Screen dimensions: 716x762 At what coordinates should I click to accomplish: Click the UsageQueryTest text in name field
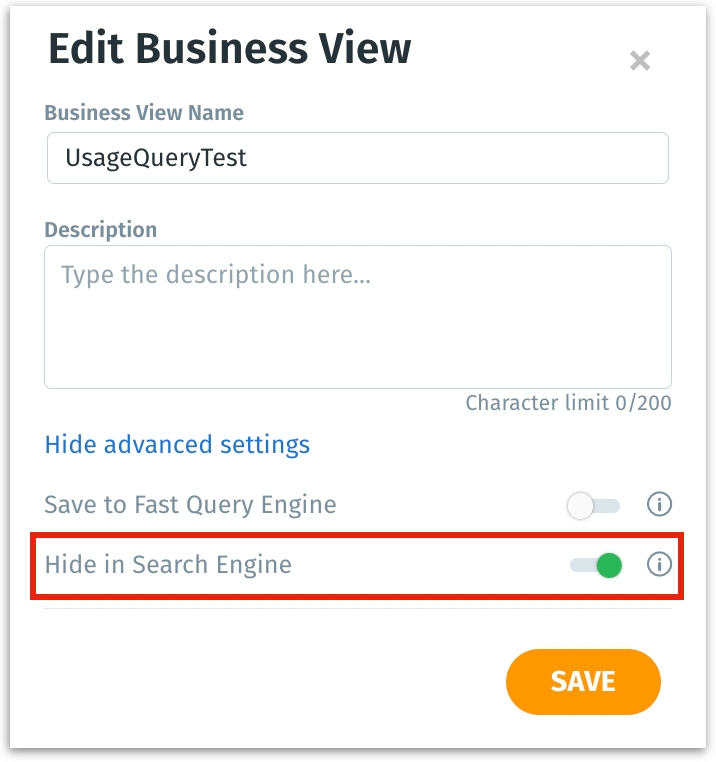(x=156, y=158)
